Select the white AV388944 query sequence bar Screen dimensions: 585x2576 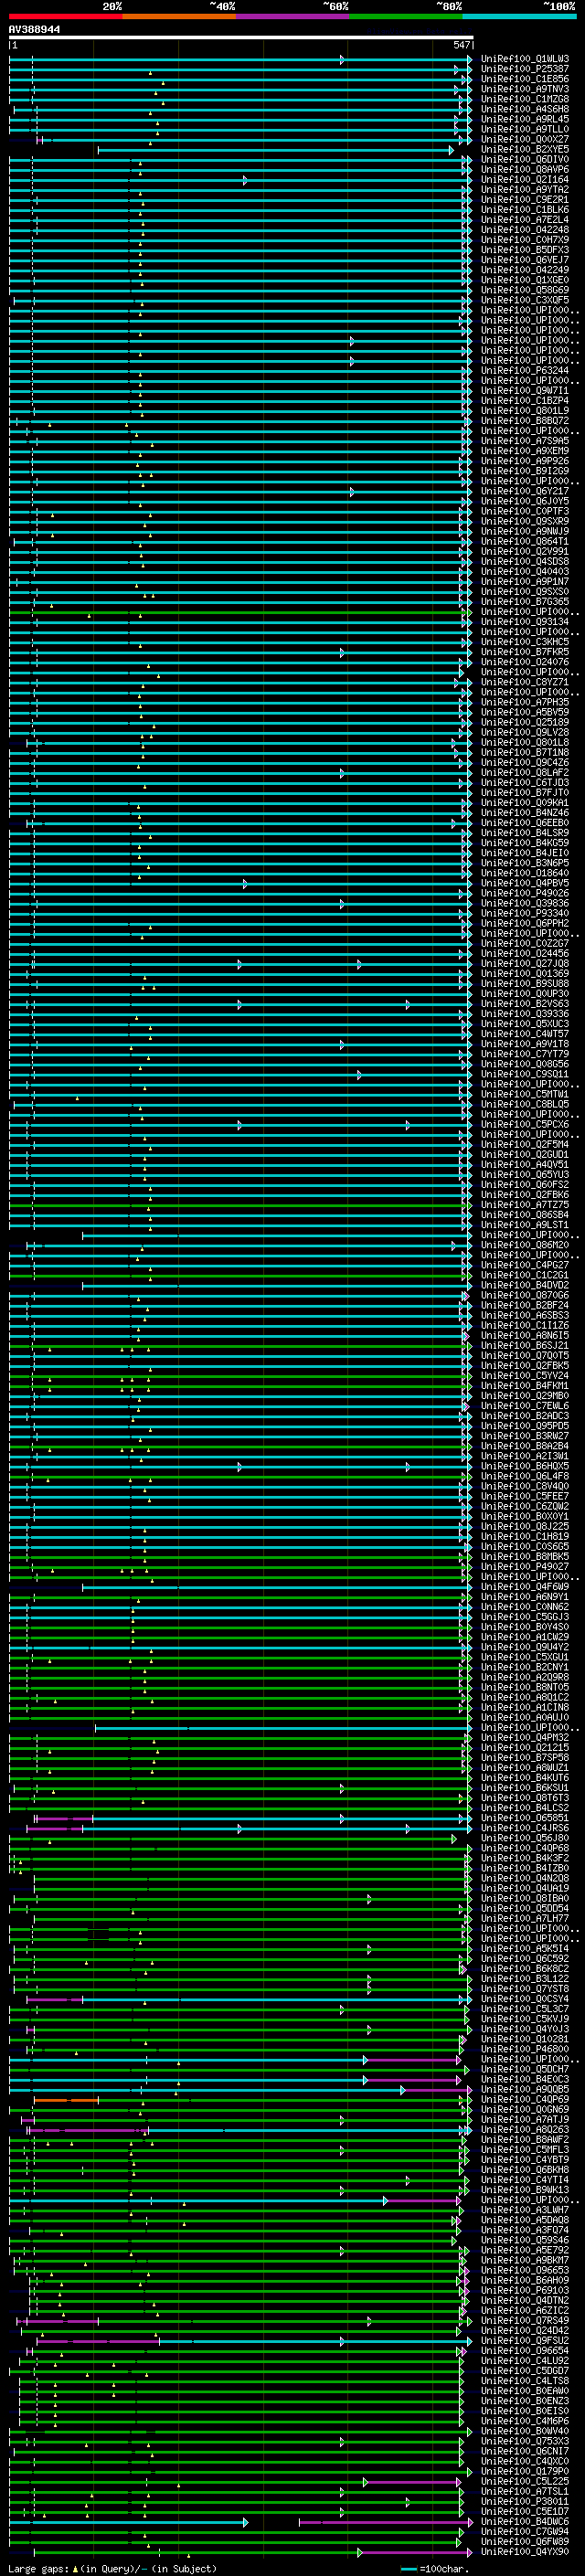[x=240, y=37]
